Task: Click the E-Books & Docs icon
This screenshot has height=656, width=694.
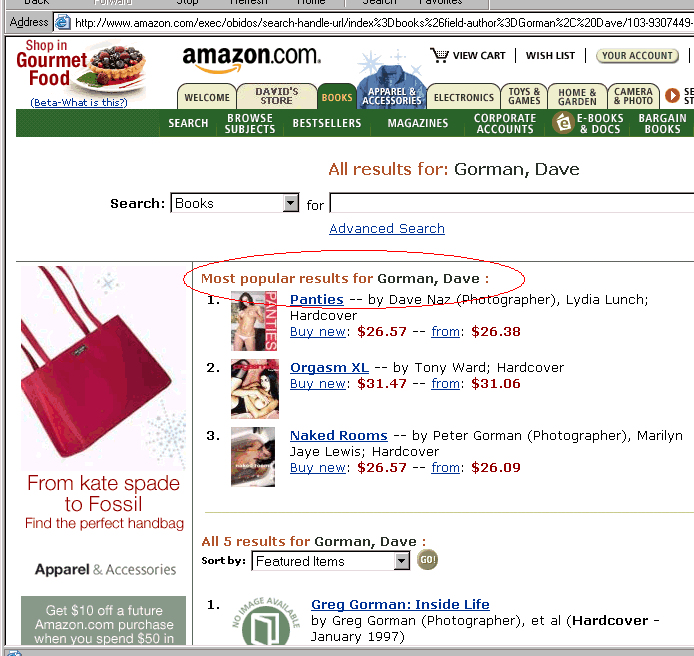Action: (x=563, y=123)
